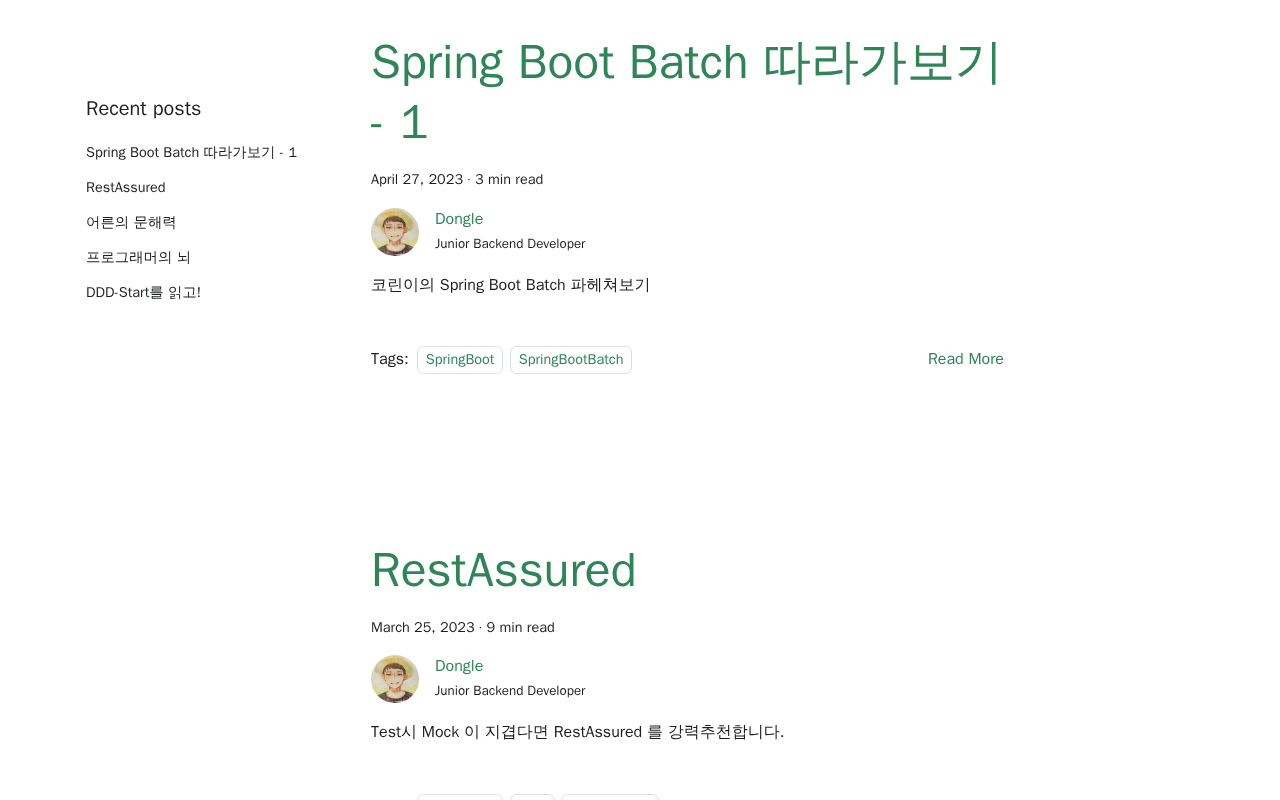1280x800 pixels.
Task: Click author name Dongle under the March 25 post
Action: [459, 666]
